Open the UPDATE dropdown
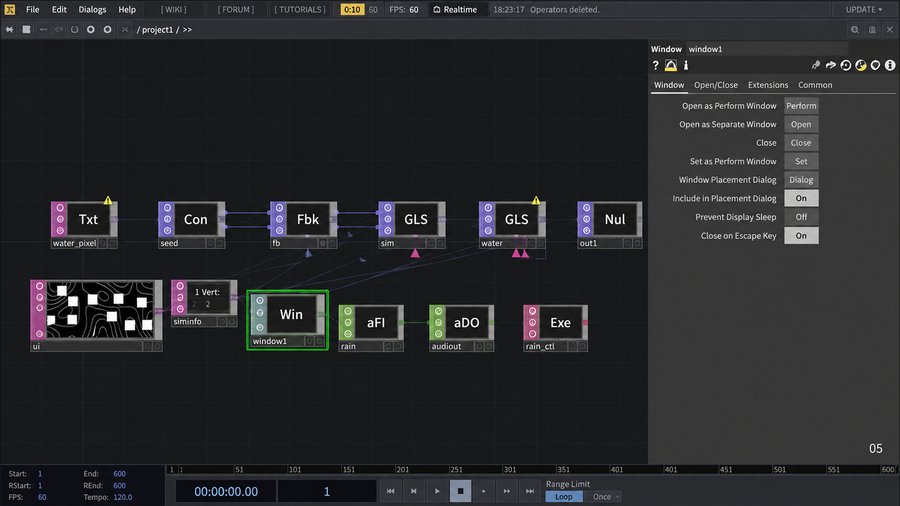The width and height of the screenshot is (900, 506). (864, 9)
